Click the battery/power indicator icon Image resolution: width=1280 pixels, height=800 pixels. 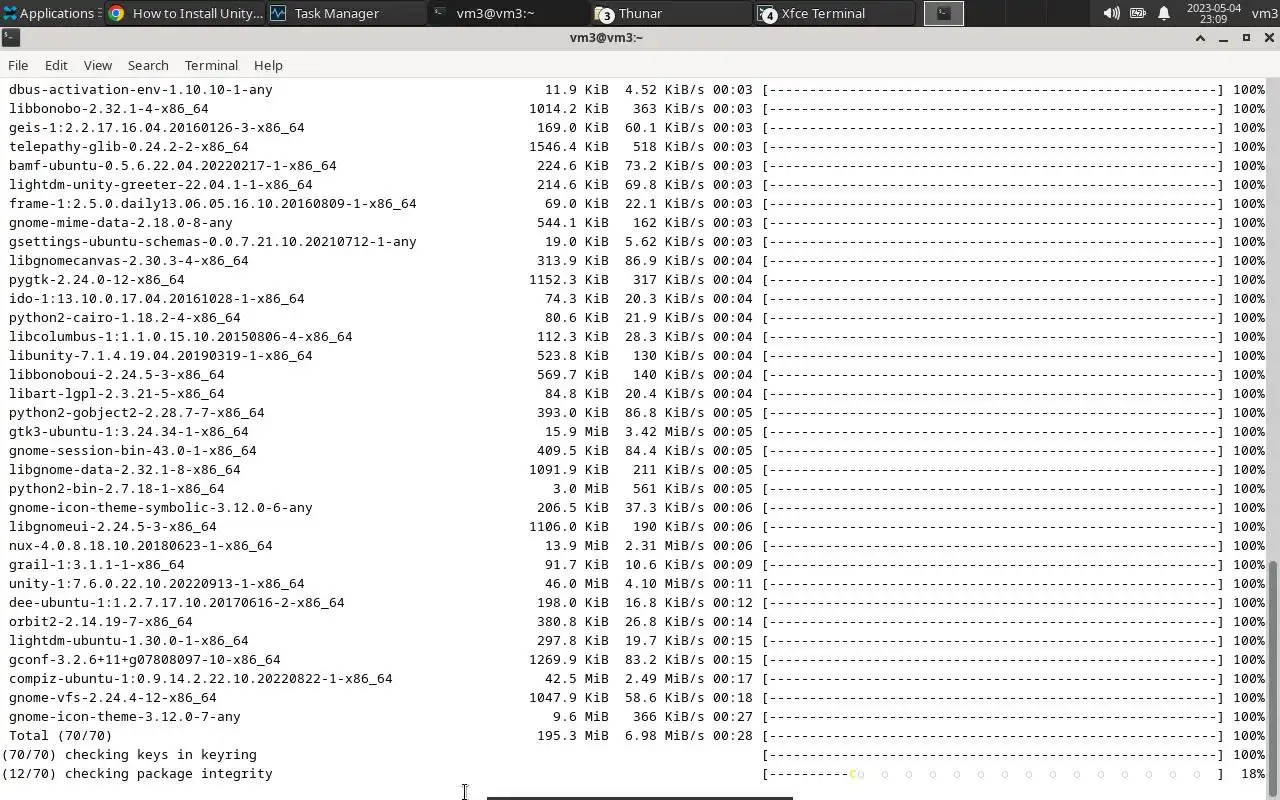pyautogui.click(x=1138, y=13)
